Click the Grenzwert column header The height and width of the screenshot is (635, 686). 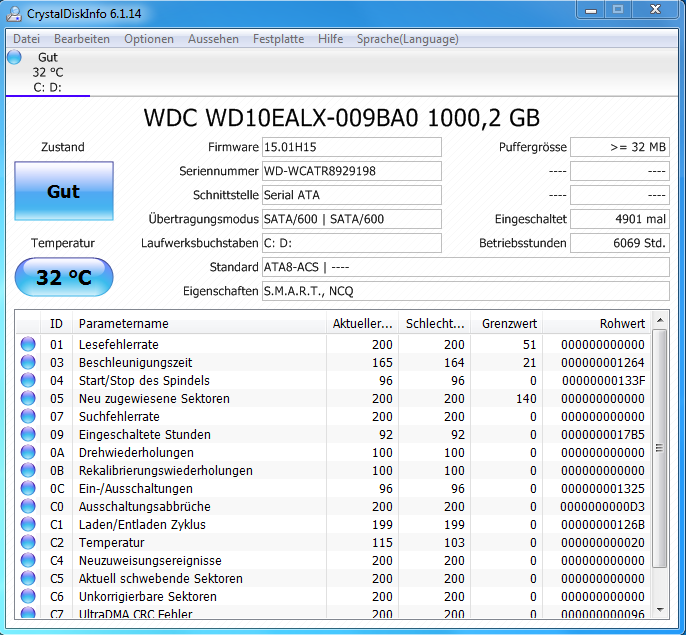pyautogui.click(x=507, y=323)
